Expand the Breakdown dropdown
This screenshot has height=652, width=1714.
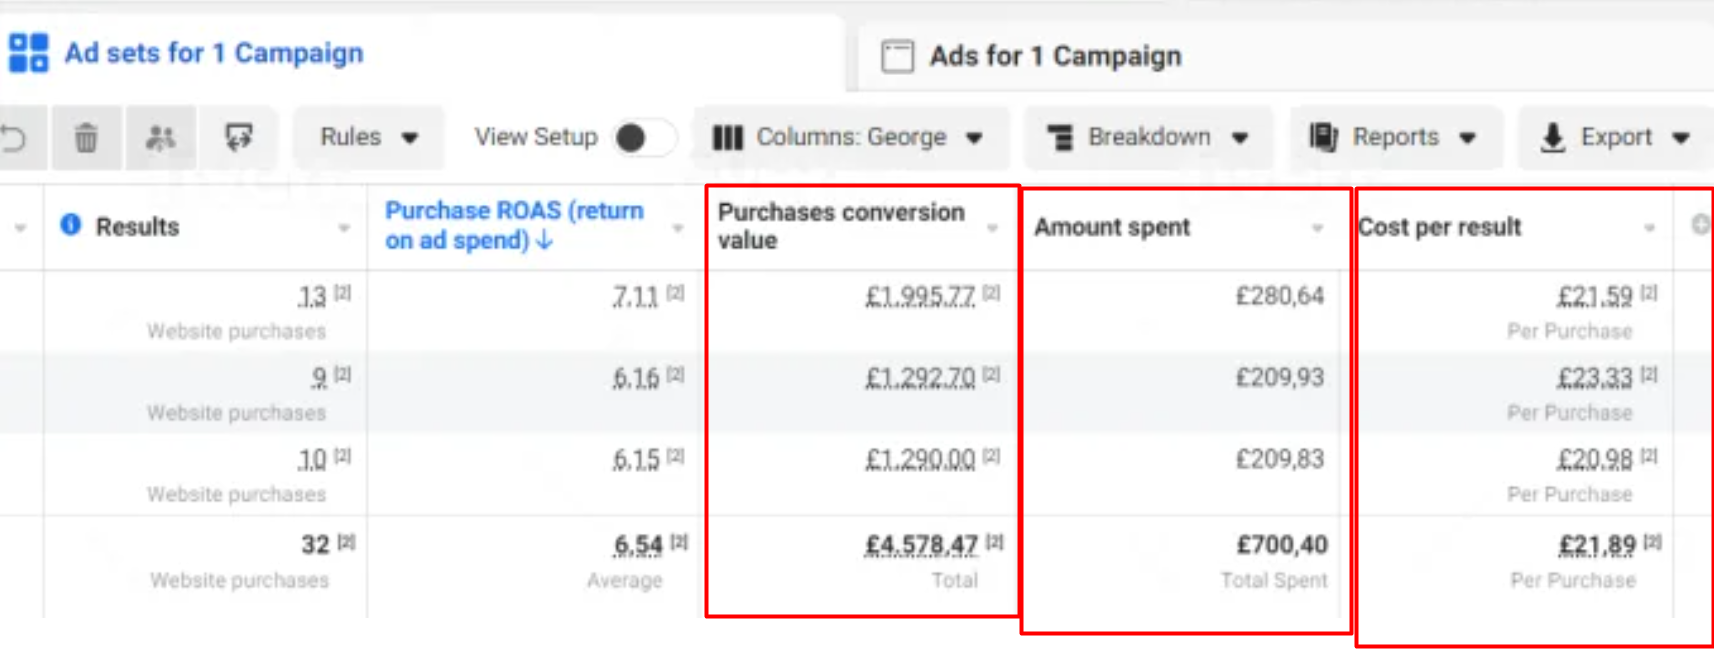point(1148,137)
